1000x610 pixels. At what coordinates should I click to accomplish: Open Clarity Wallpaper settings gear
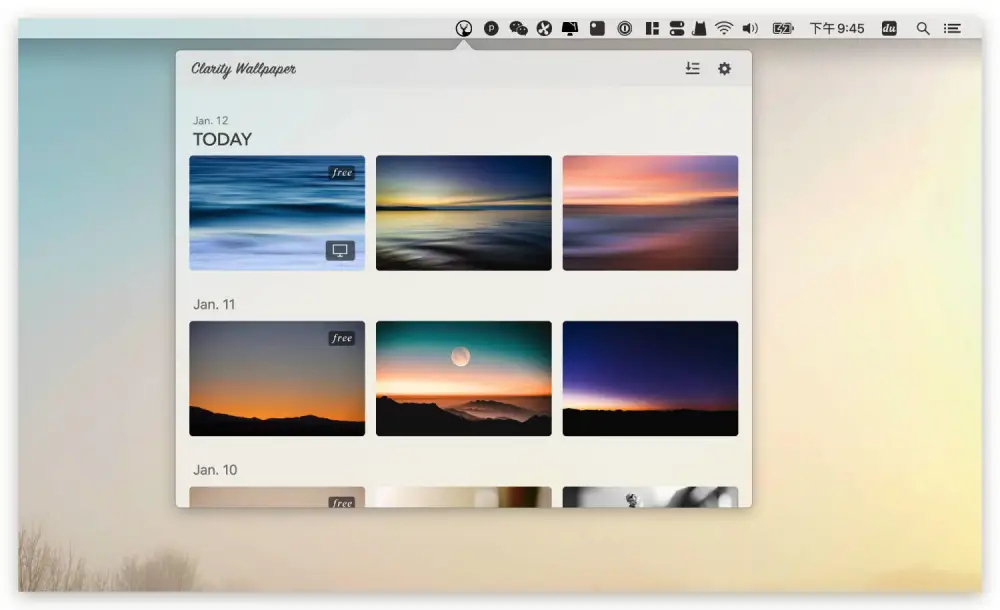pos(724,68)
